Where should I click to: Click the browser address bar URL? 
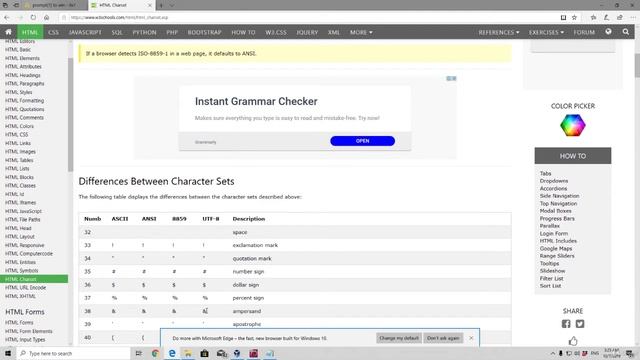[x=119, y=18]
